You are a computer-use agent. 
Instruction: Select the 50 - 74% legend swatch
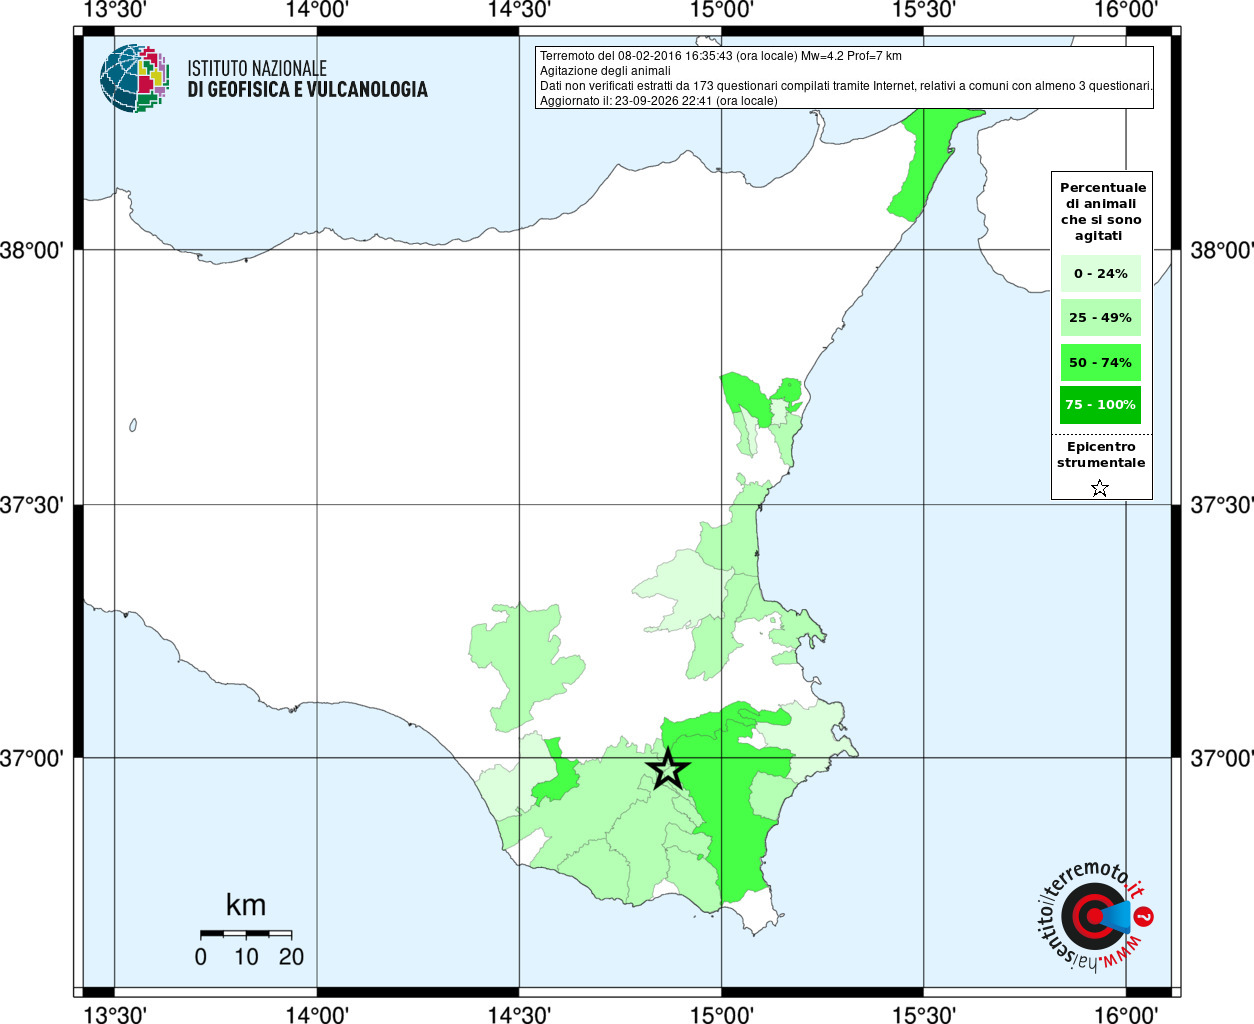point(1101,362)
